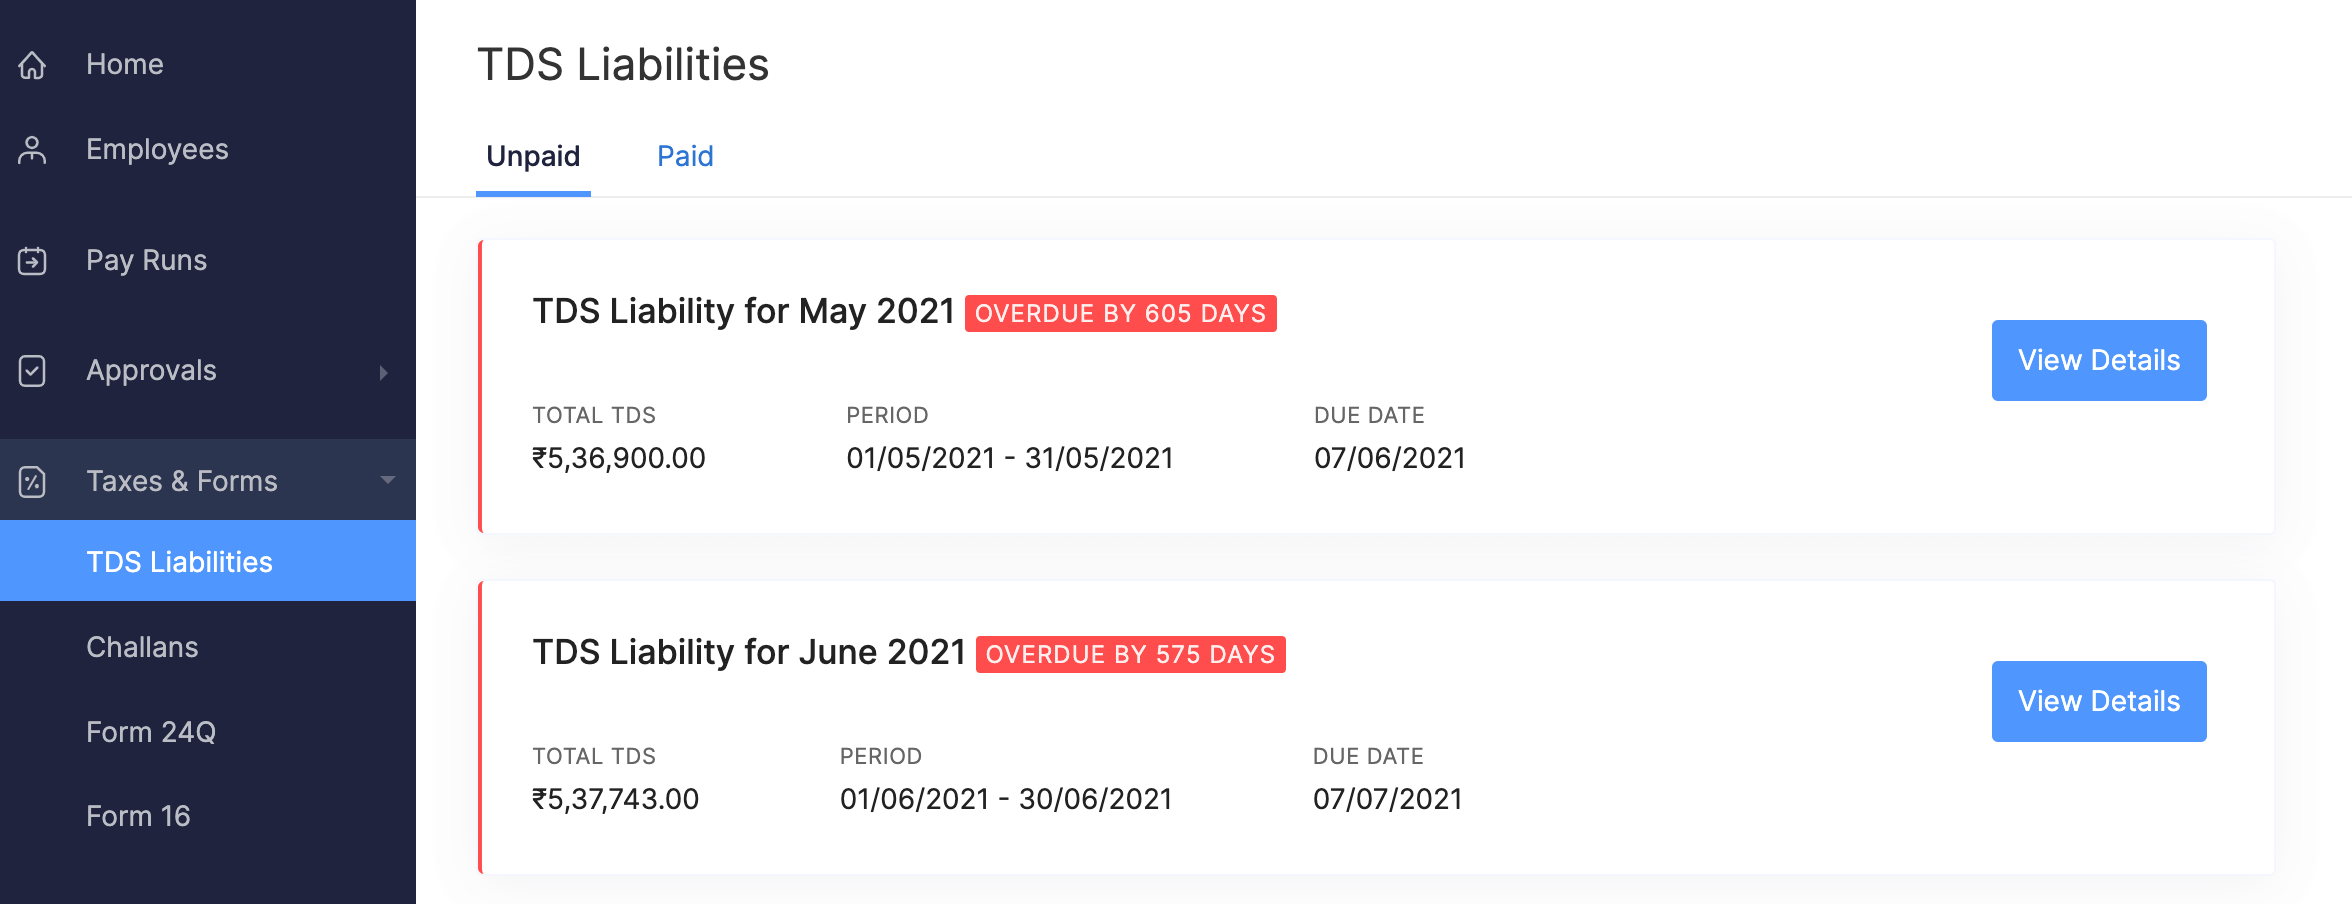The width and height of the screenshot is (2352, 904).
Task: Open the Employees menu item
Action: (x=157, y=149)
